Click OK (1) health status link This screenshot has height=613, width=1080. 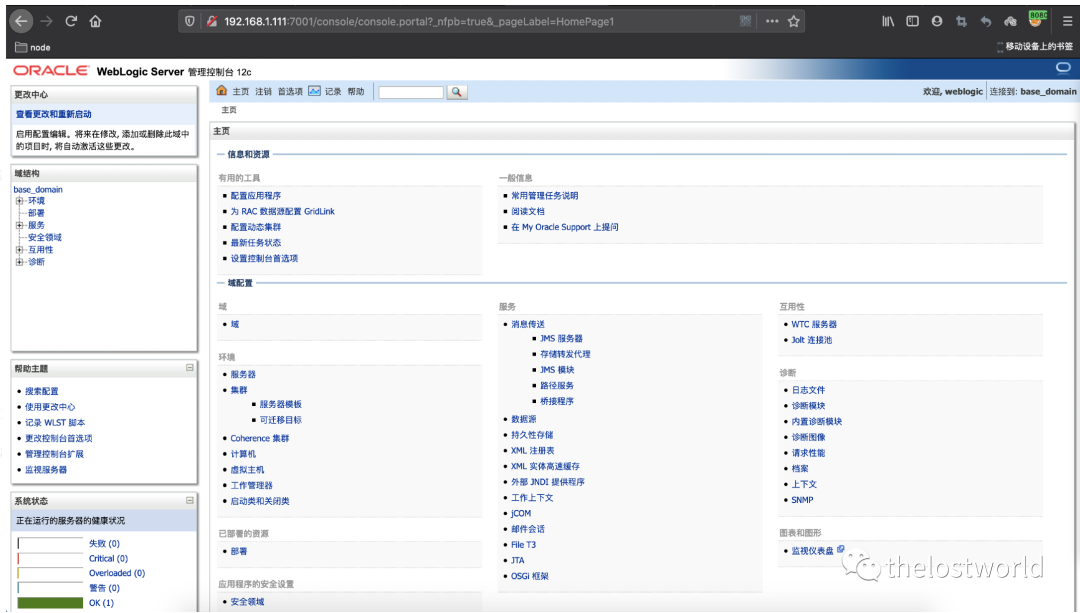[x=101, y=603]
